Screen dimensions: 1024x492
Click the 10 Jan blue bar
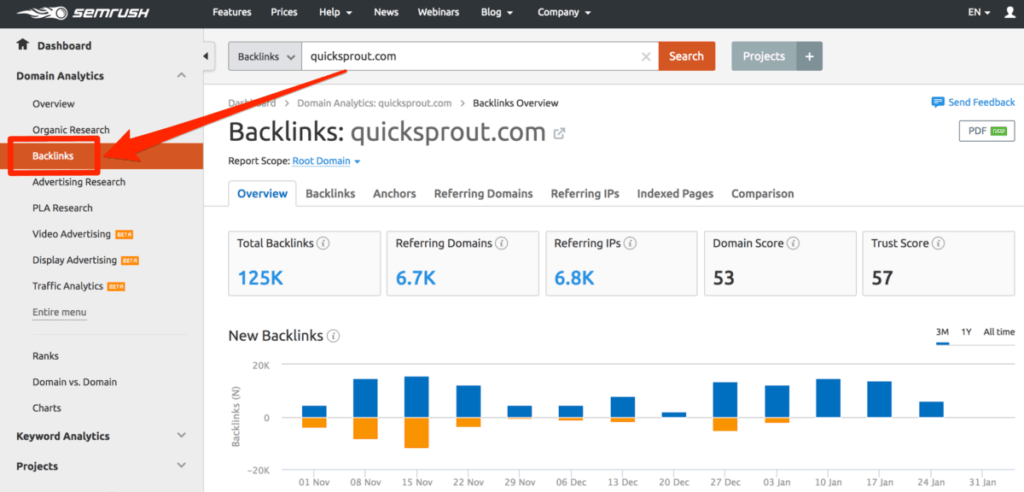tap(828, 398)
